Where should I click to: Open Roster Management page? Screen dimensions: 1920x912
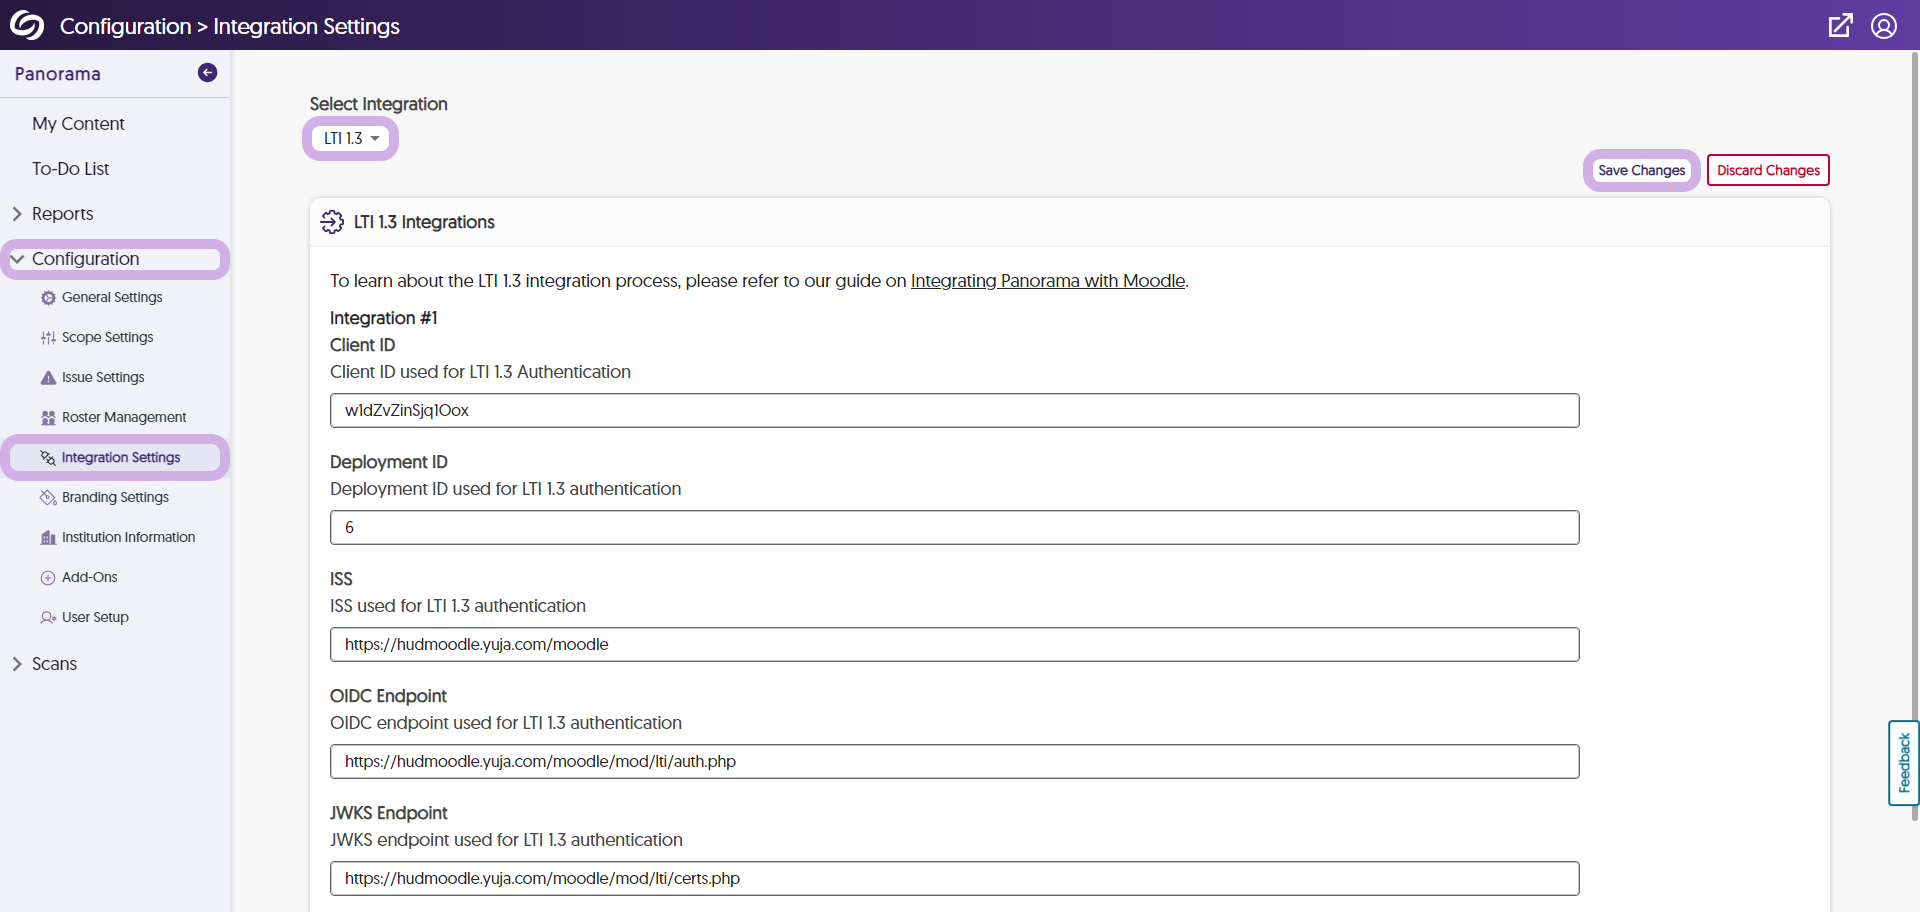click(x=124, y=418)
